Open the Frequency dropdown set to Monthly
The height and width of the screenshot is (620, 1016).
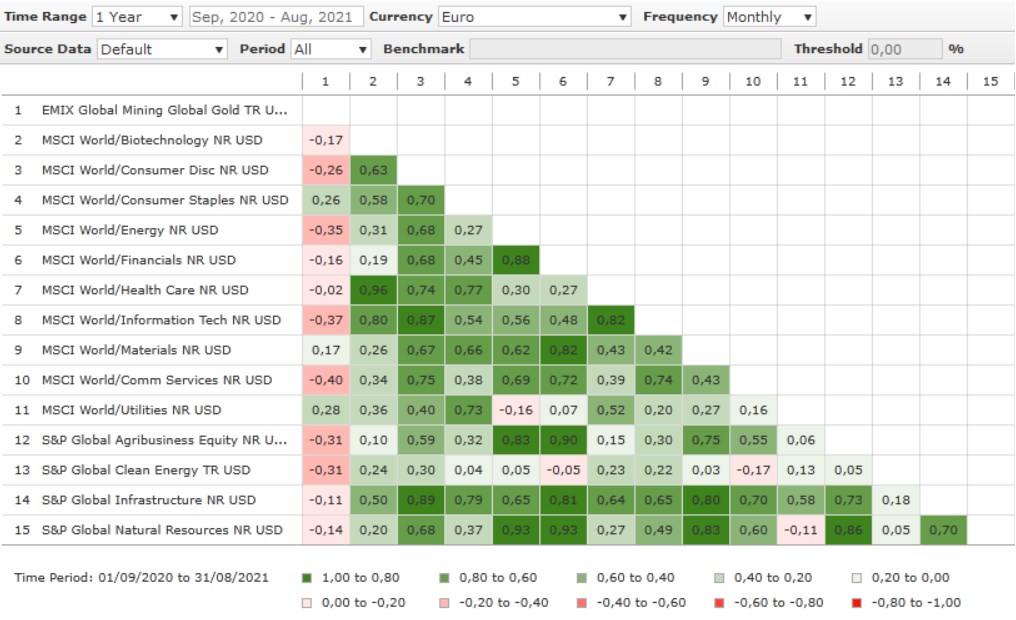769,17
